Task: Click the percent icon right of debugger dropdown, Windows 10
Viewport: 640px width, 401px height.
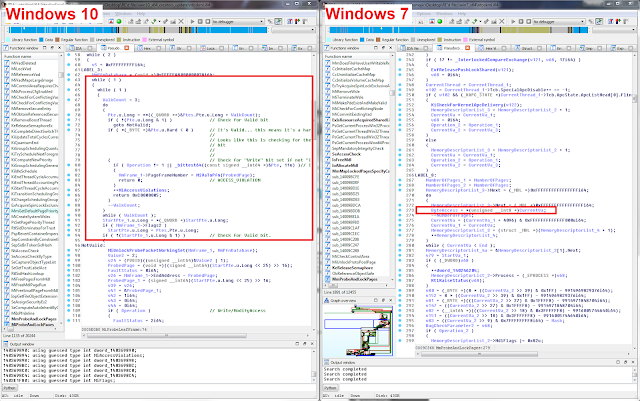Action: click(x=270, y=21)
